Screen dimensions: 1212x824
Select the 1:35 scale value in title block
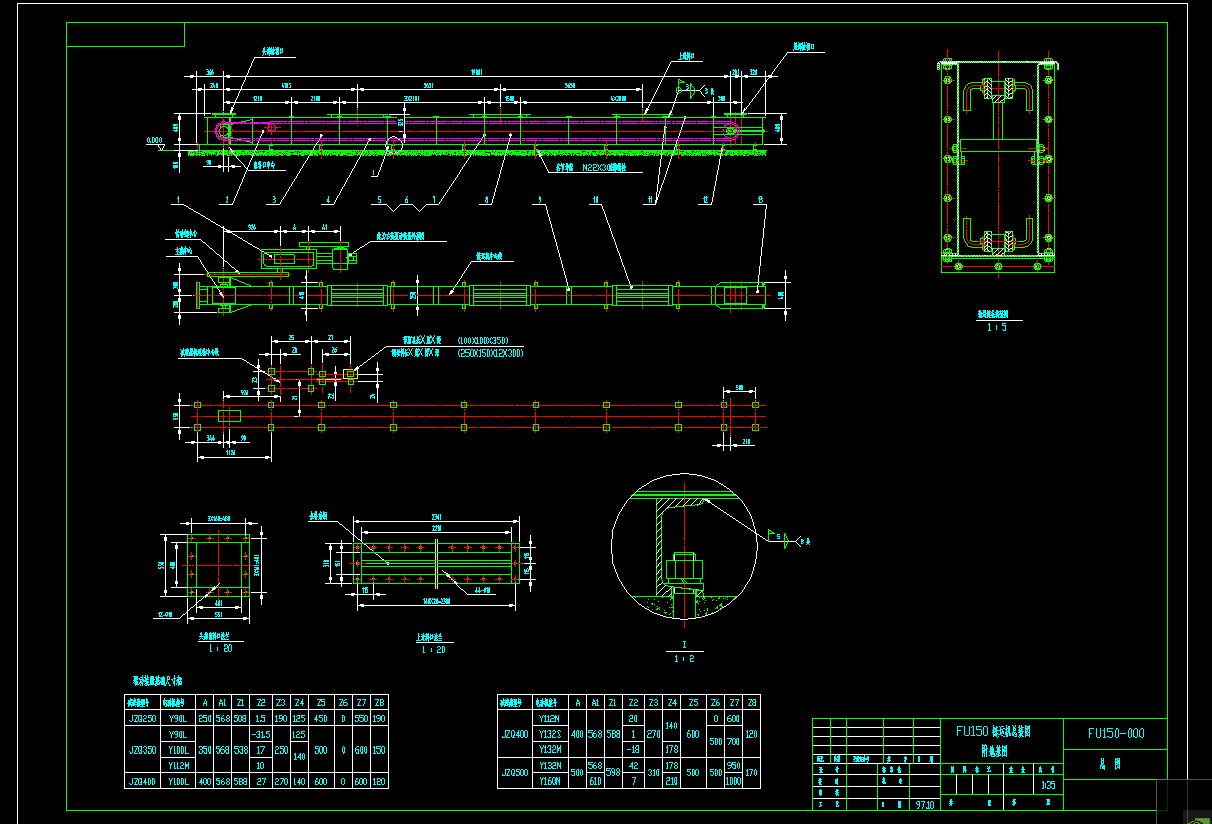click(x=1048, y=783)
